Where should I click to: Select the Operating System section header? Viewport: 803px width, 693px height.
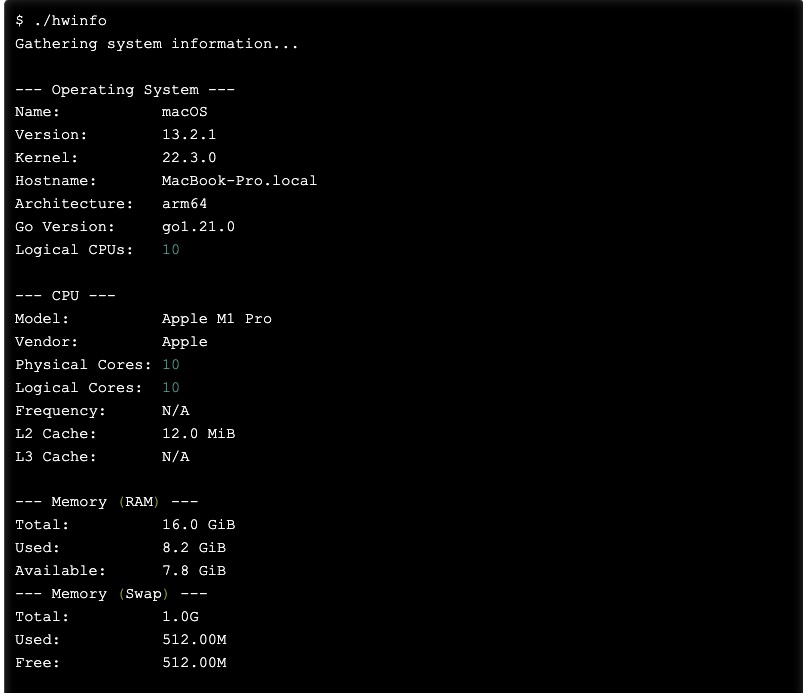pyautogui.click(x=124, y=89)
